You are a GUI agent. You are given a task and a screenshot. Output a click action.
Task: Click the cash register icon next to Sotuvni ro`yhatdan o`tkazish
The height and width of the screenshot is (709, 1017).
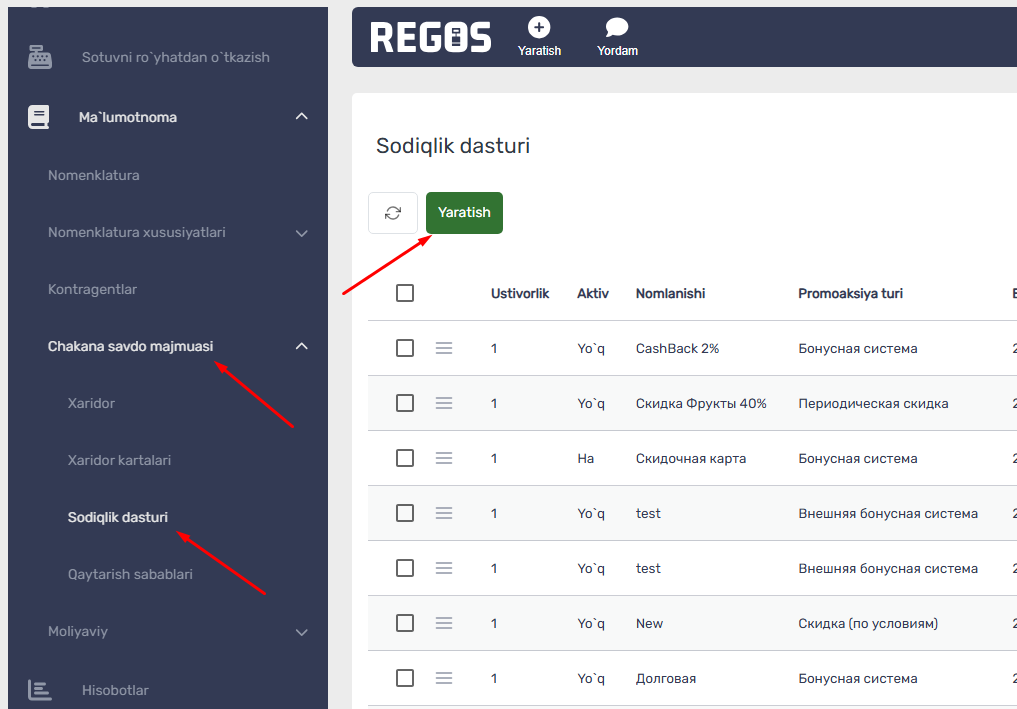tap(39, 57)
